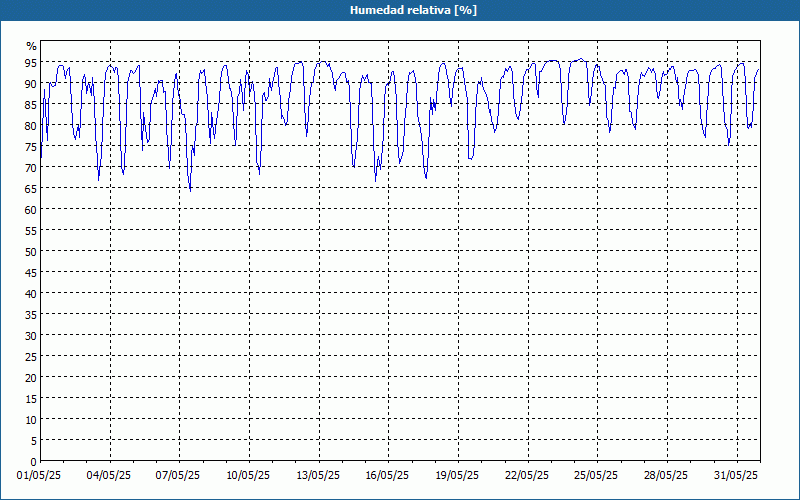Click the 16/05/25 date label
The width and height of the screenshot is (800, 500).
[x=387, y=476]
